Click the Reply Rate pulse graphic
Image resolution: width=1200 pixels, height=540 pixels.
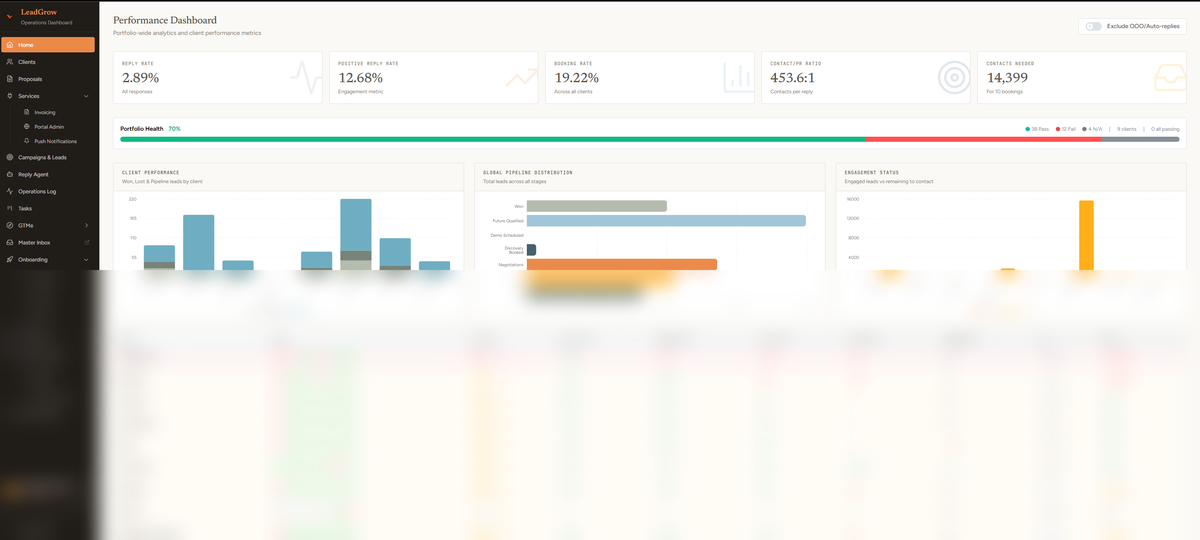tap(305, 76)
